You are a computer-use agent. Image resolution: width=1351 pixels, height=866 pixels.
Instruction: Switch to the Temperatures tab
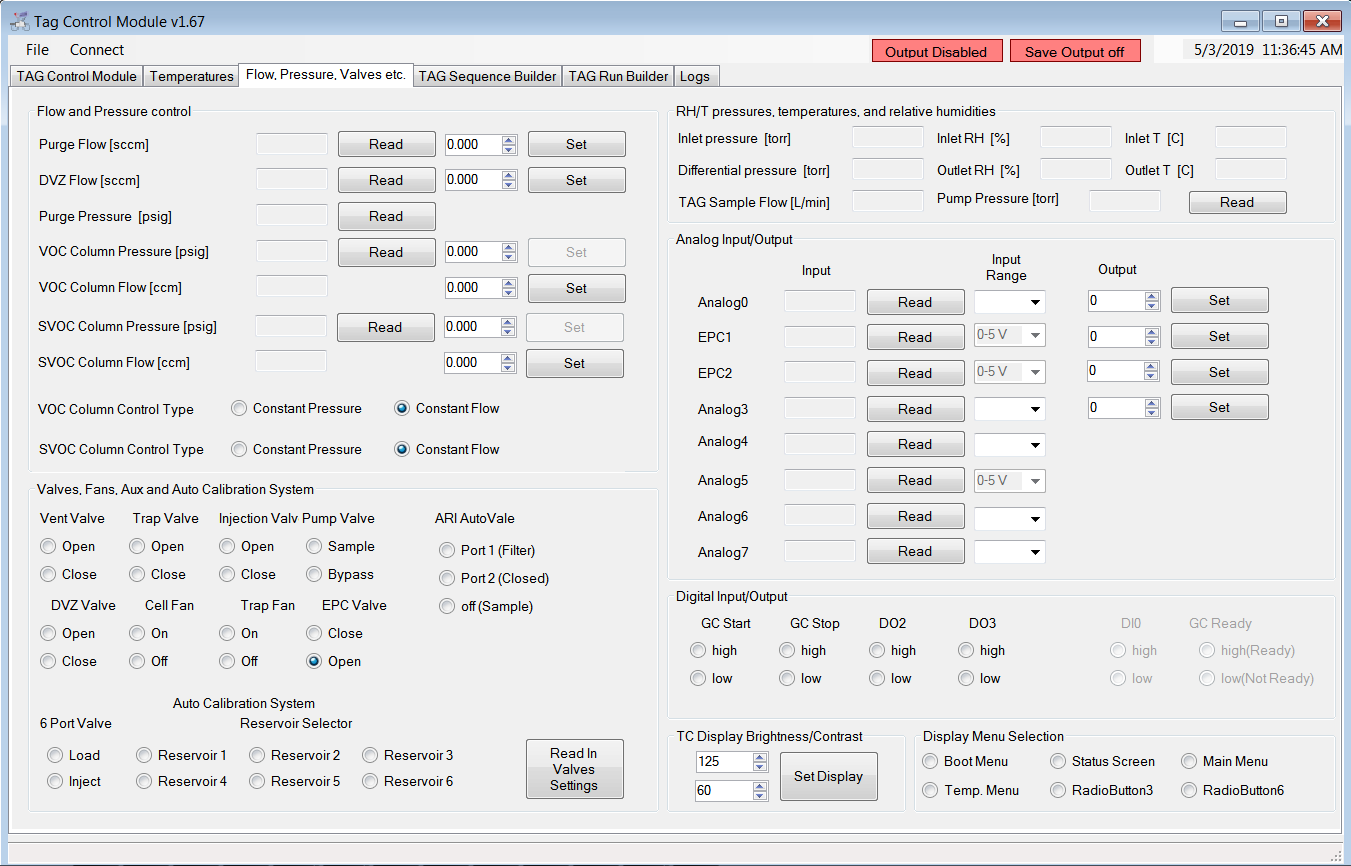[x=191, y=76]
